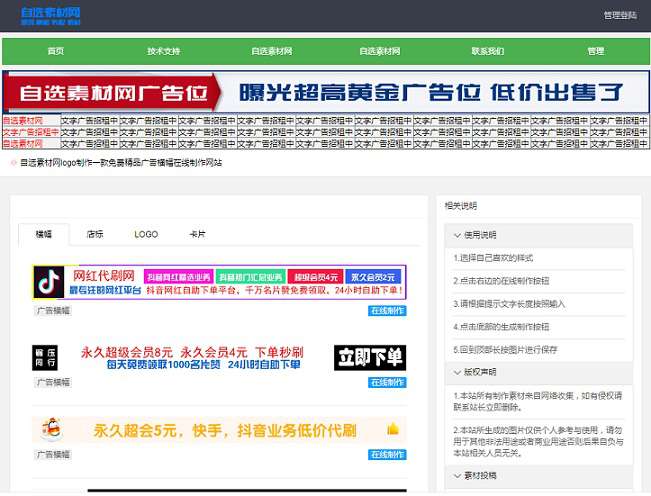Collapse the 版权声明 section
651x496 pixels.
539,372
